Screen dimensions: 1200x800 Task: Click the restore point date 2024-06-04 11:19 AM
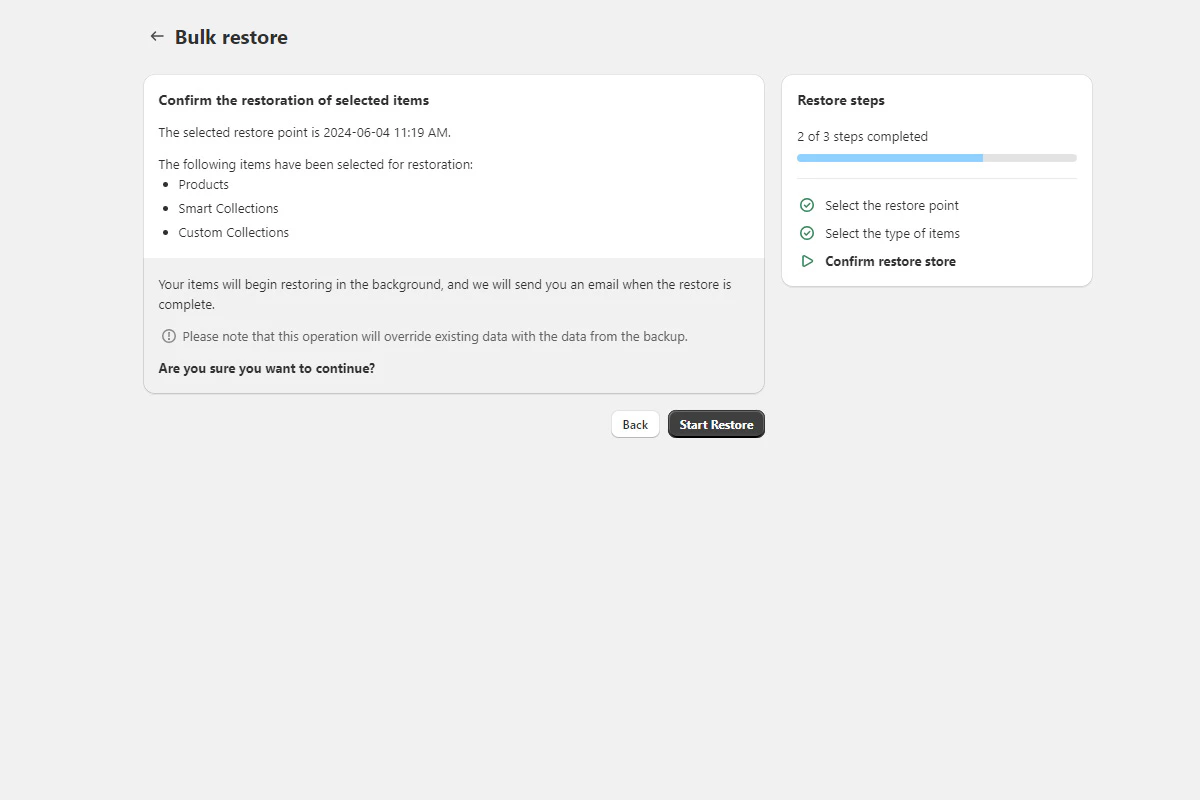(x=385, y=132)
